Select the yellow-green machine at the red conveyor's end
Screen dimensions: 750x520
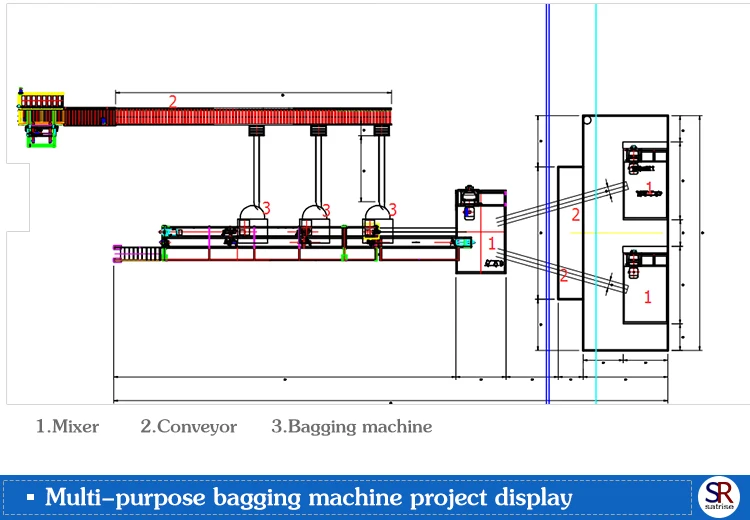coord(41,117)
